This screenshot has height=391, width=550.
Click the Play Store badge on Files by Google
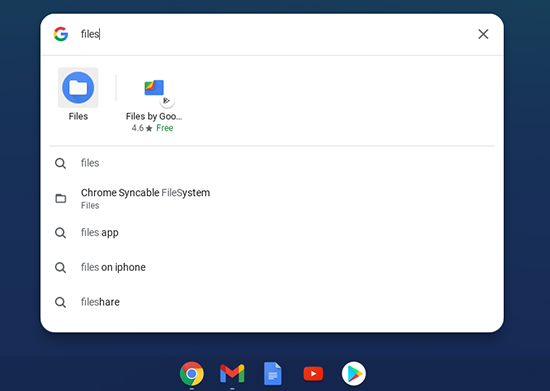pyautogui.click(x=167, y=101)
